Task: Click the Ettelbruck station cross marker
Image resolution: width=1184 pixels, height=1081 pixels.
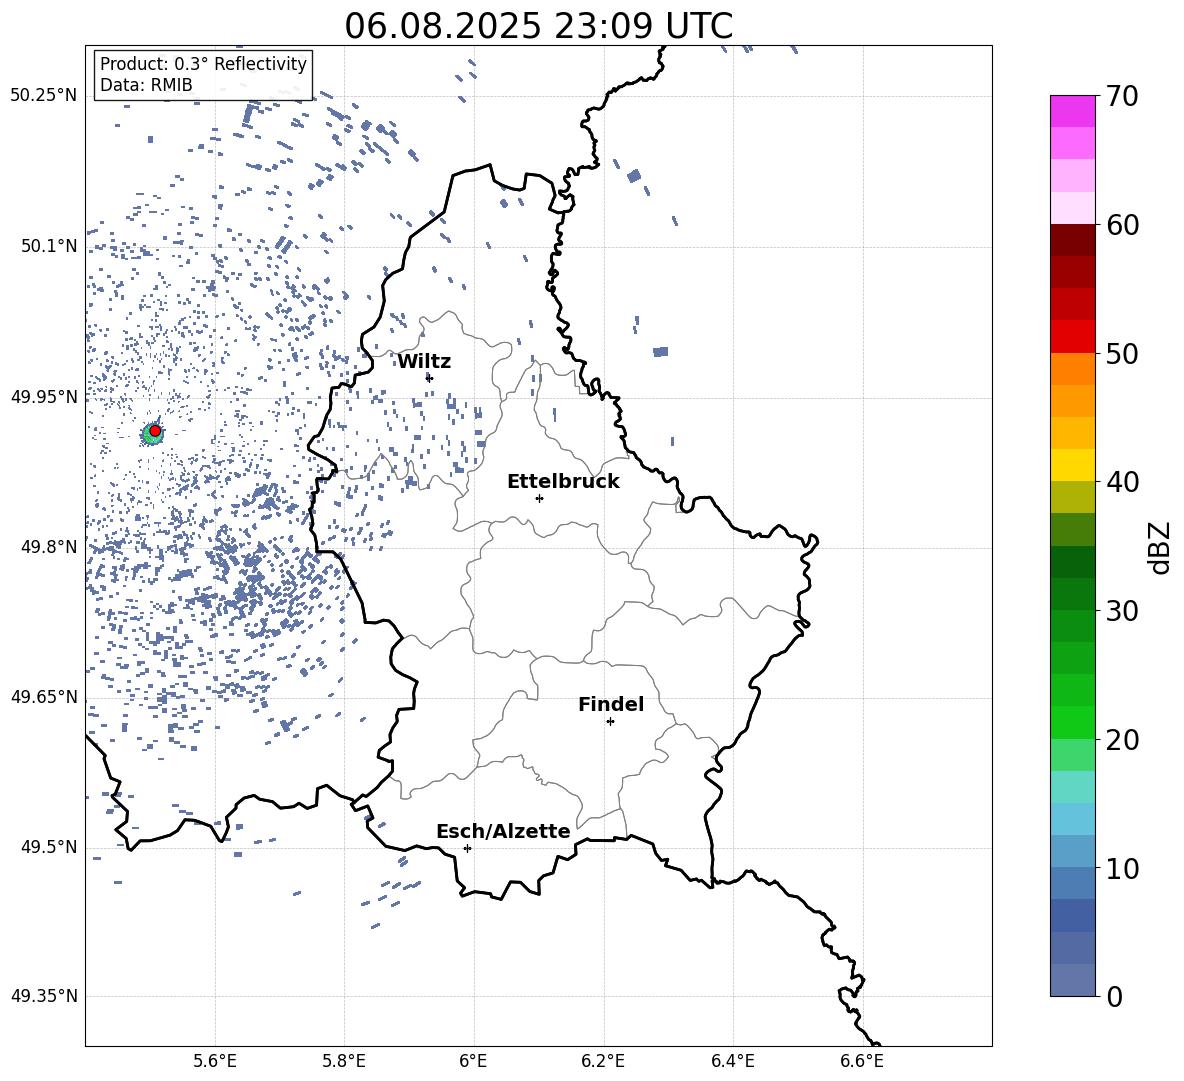Action: point(539,498)
